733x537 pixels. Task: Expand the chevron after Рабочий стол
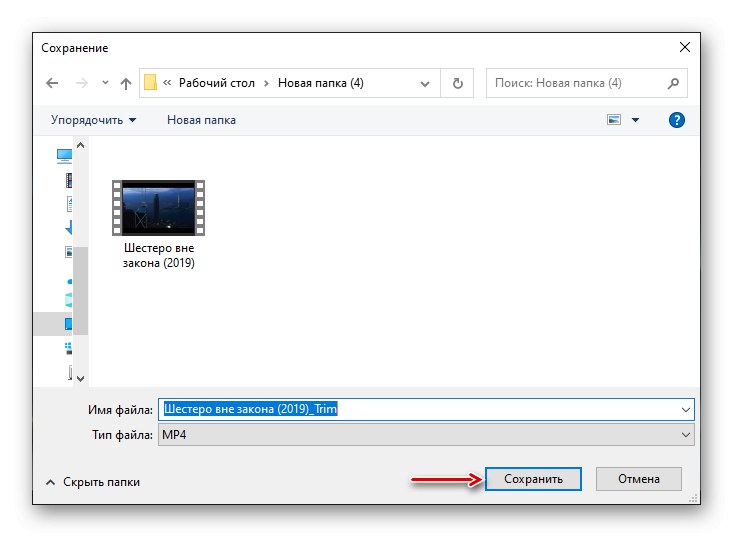point(266,83)
